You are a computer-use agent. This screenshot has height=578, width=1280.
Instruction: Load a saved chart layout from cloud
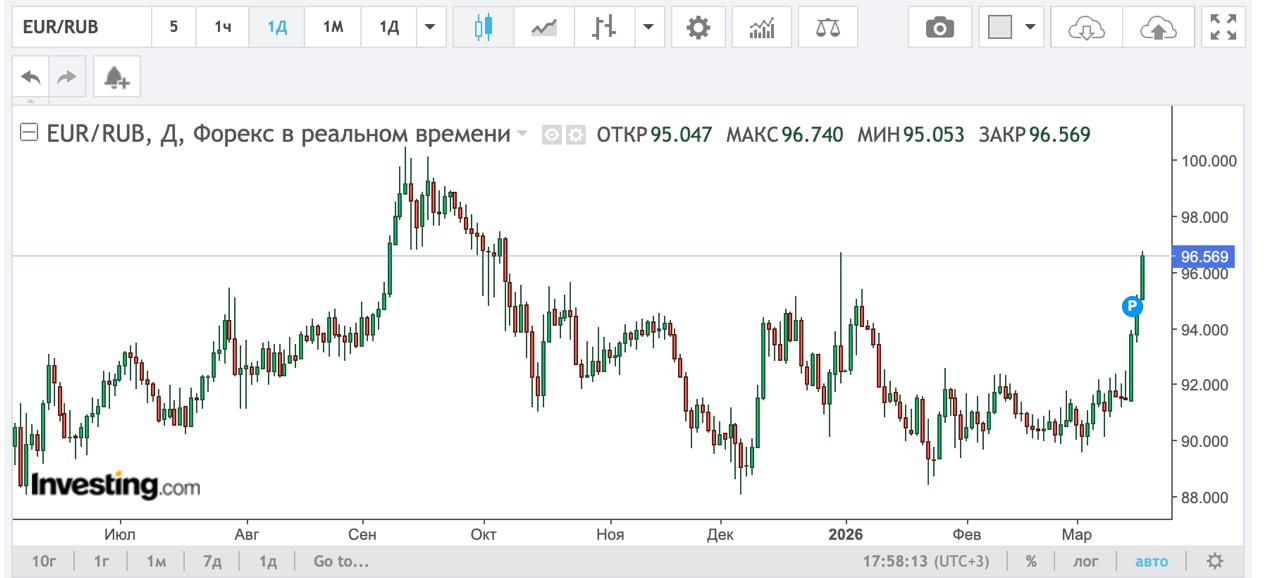pyautogui.click(x=1087, y=27)
